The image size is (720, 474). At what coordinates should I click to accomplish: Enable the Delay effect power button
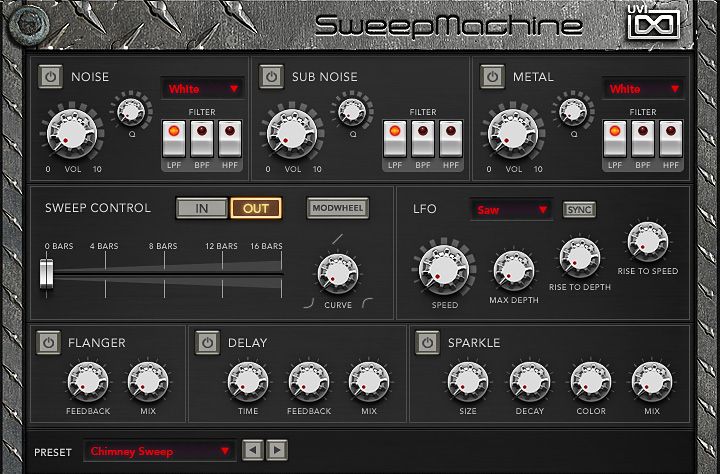tap(206, 342)
